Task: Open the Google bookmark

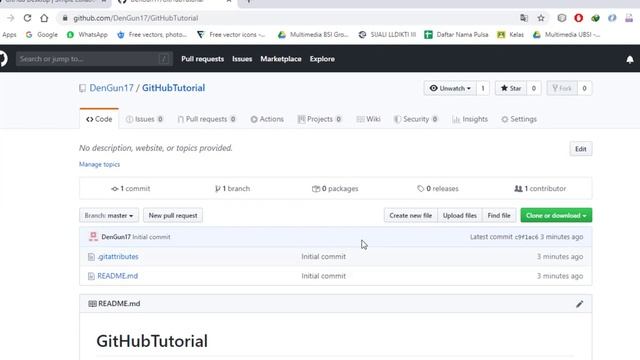Action: click(42, 35)
